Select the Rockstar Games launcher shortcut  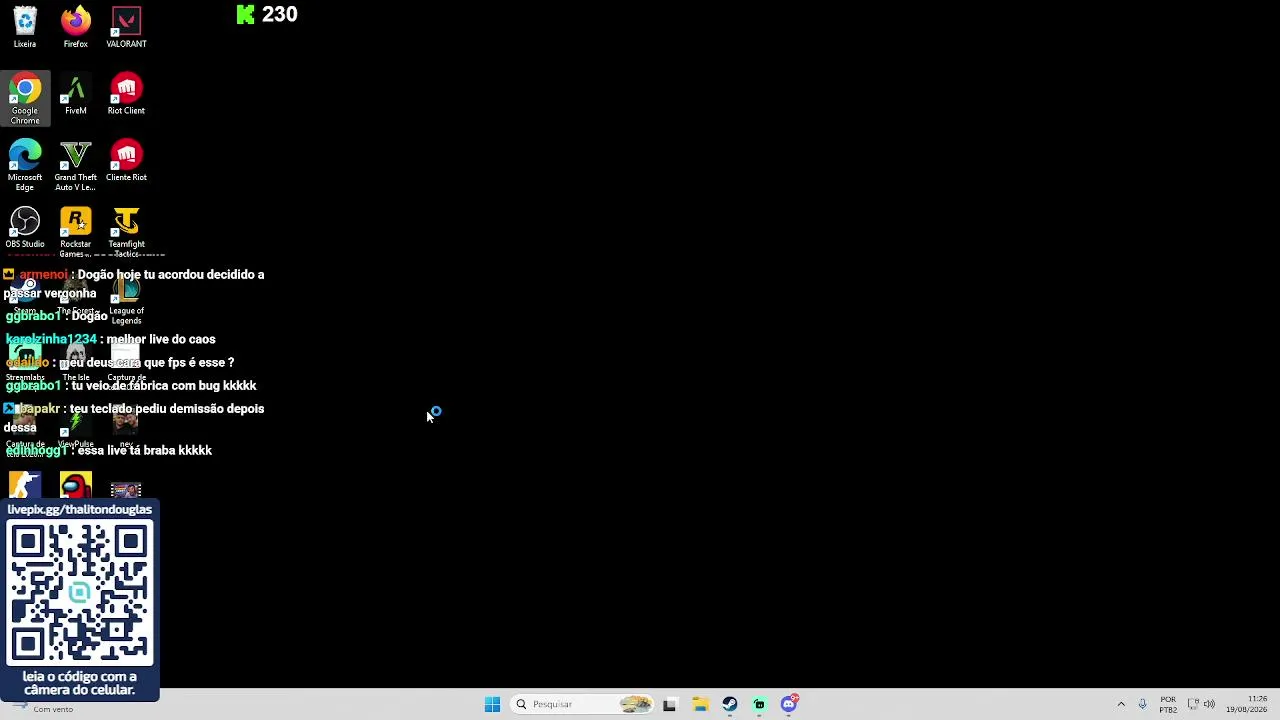76,232
